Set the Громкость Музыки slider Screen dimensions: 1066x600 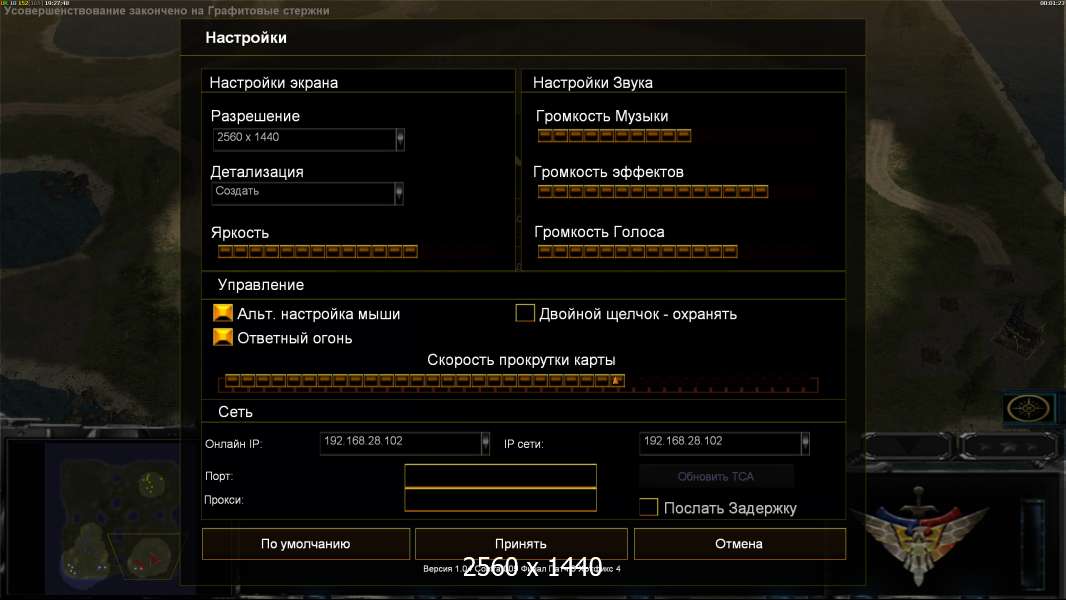tap(615, 135)
